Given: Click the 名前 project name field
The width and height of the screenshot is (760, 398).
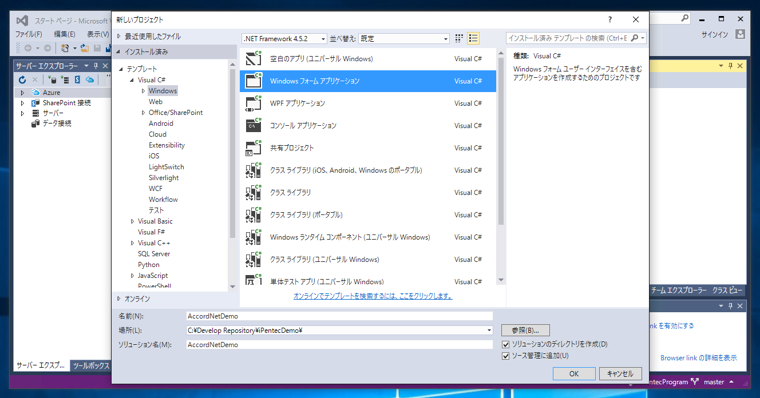Looking at the screenshot, I should point(339,316).
